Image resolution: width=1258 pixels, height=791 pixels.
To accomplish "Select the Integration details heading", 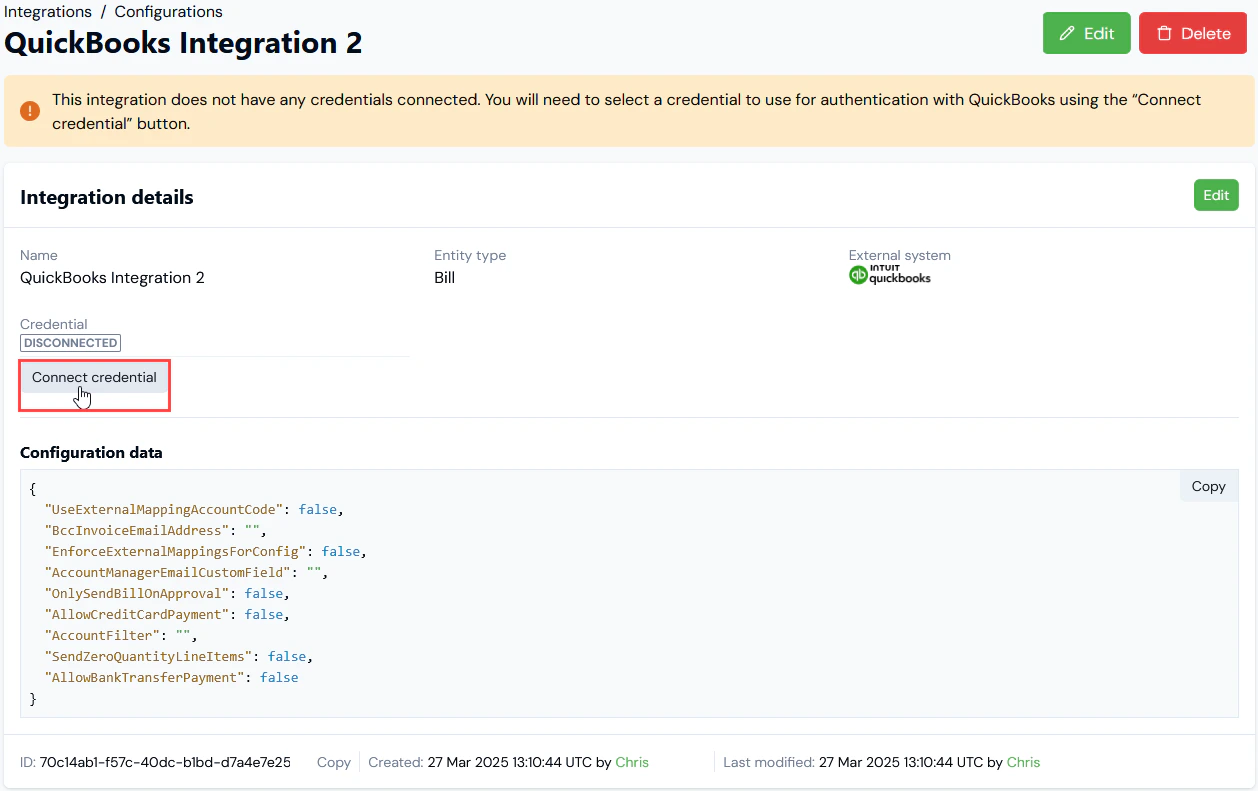I will coord(107,197).
